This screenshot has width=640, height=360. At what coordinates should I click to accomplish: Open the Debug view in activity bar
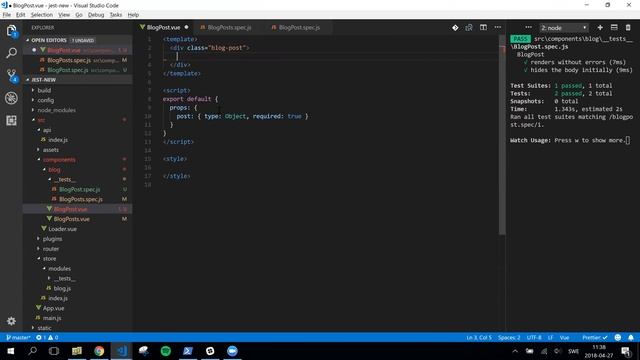coord(11,98)
